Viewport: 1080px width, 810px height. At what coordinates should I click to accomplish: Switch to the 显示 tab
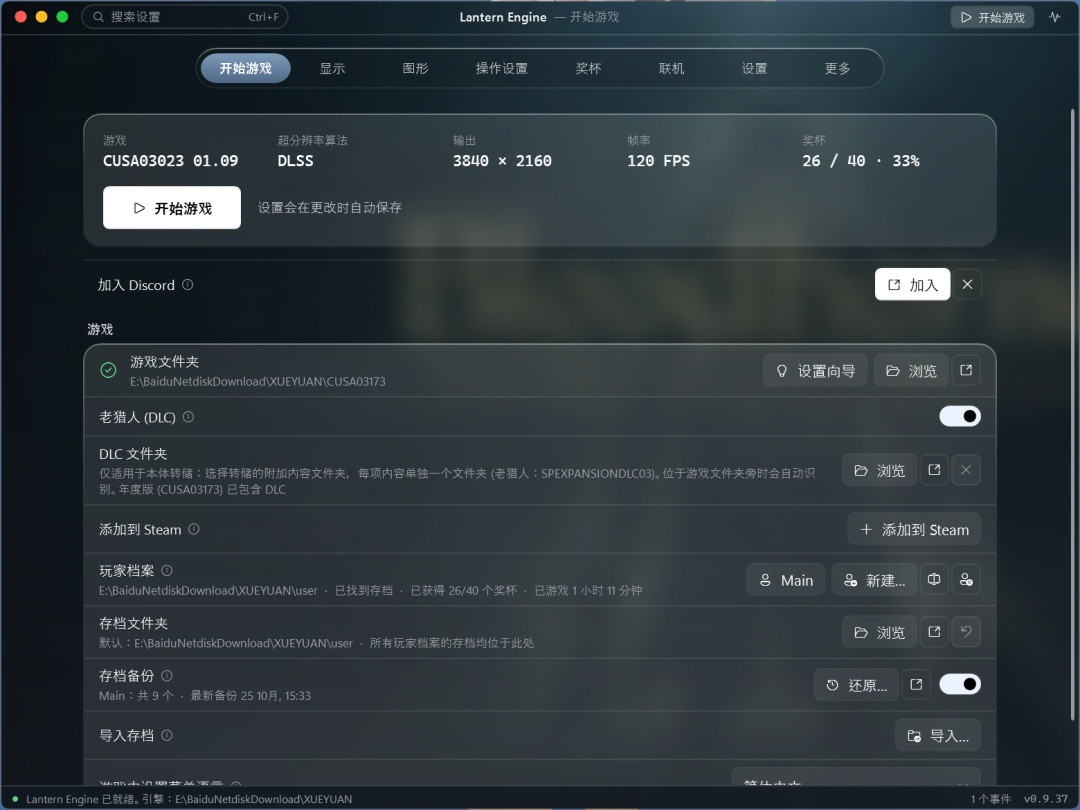(x=332, y=68)
